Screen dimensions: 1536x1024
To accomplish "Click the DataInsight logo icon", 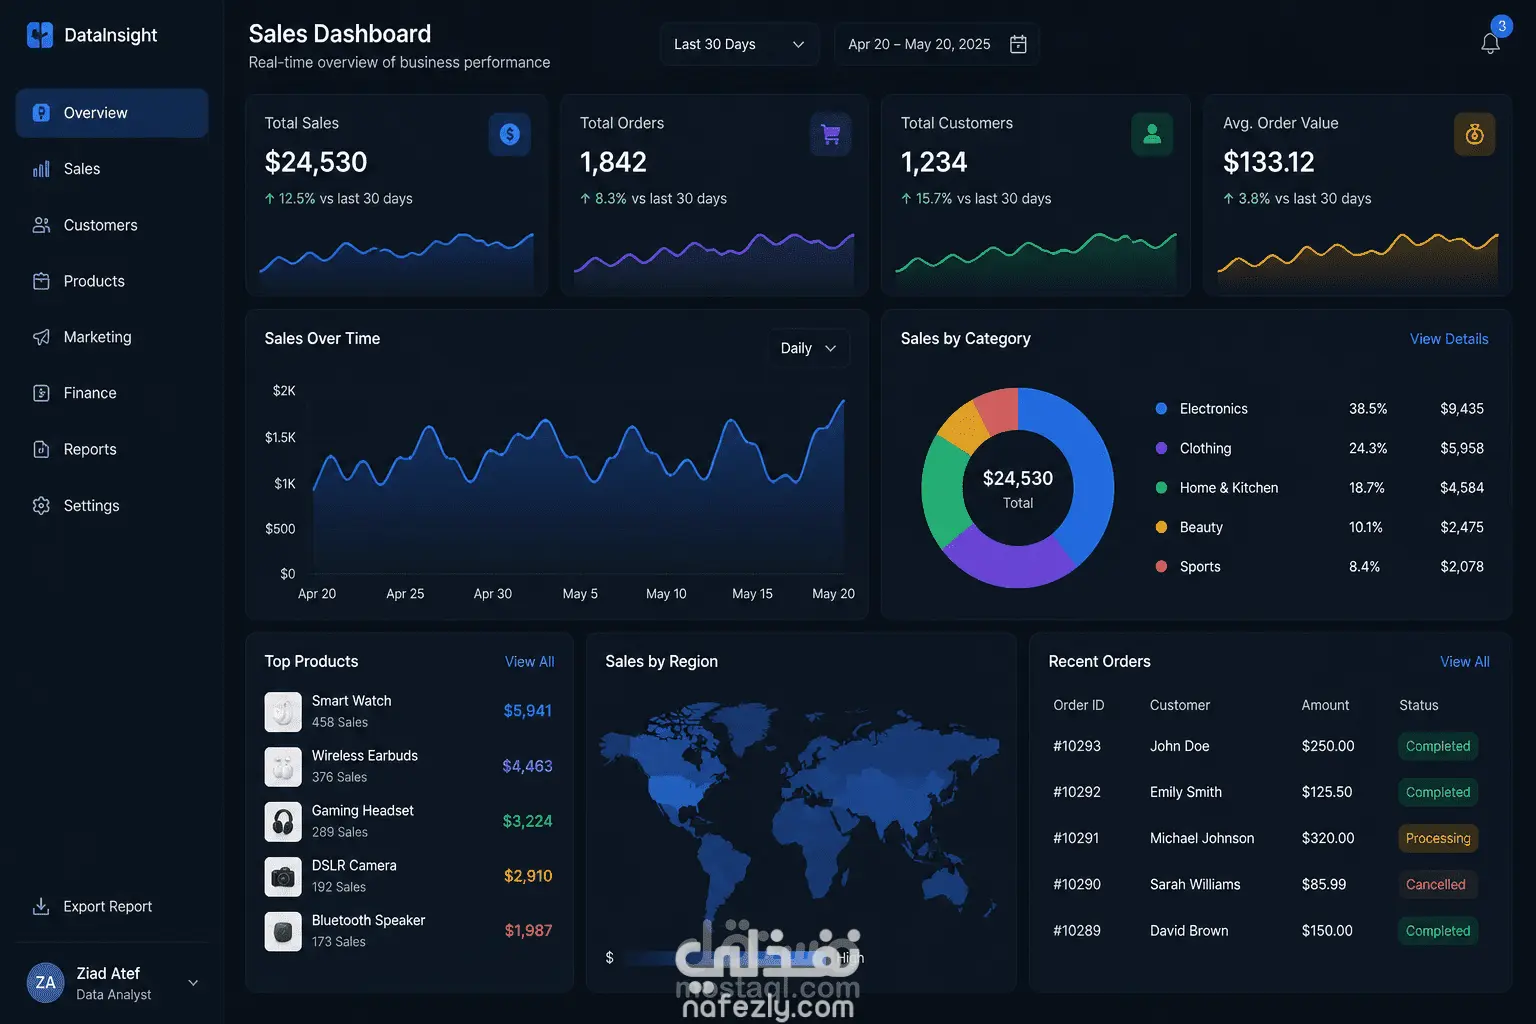I will tap(40, 35).
